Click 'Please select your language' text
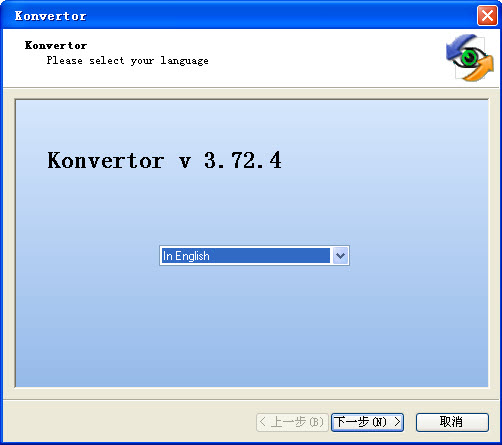This screenshot has width=502, height=445. [127, 61]
